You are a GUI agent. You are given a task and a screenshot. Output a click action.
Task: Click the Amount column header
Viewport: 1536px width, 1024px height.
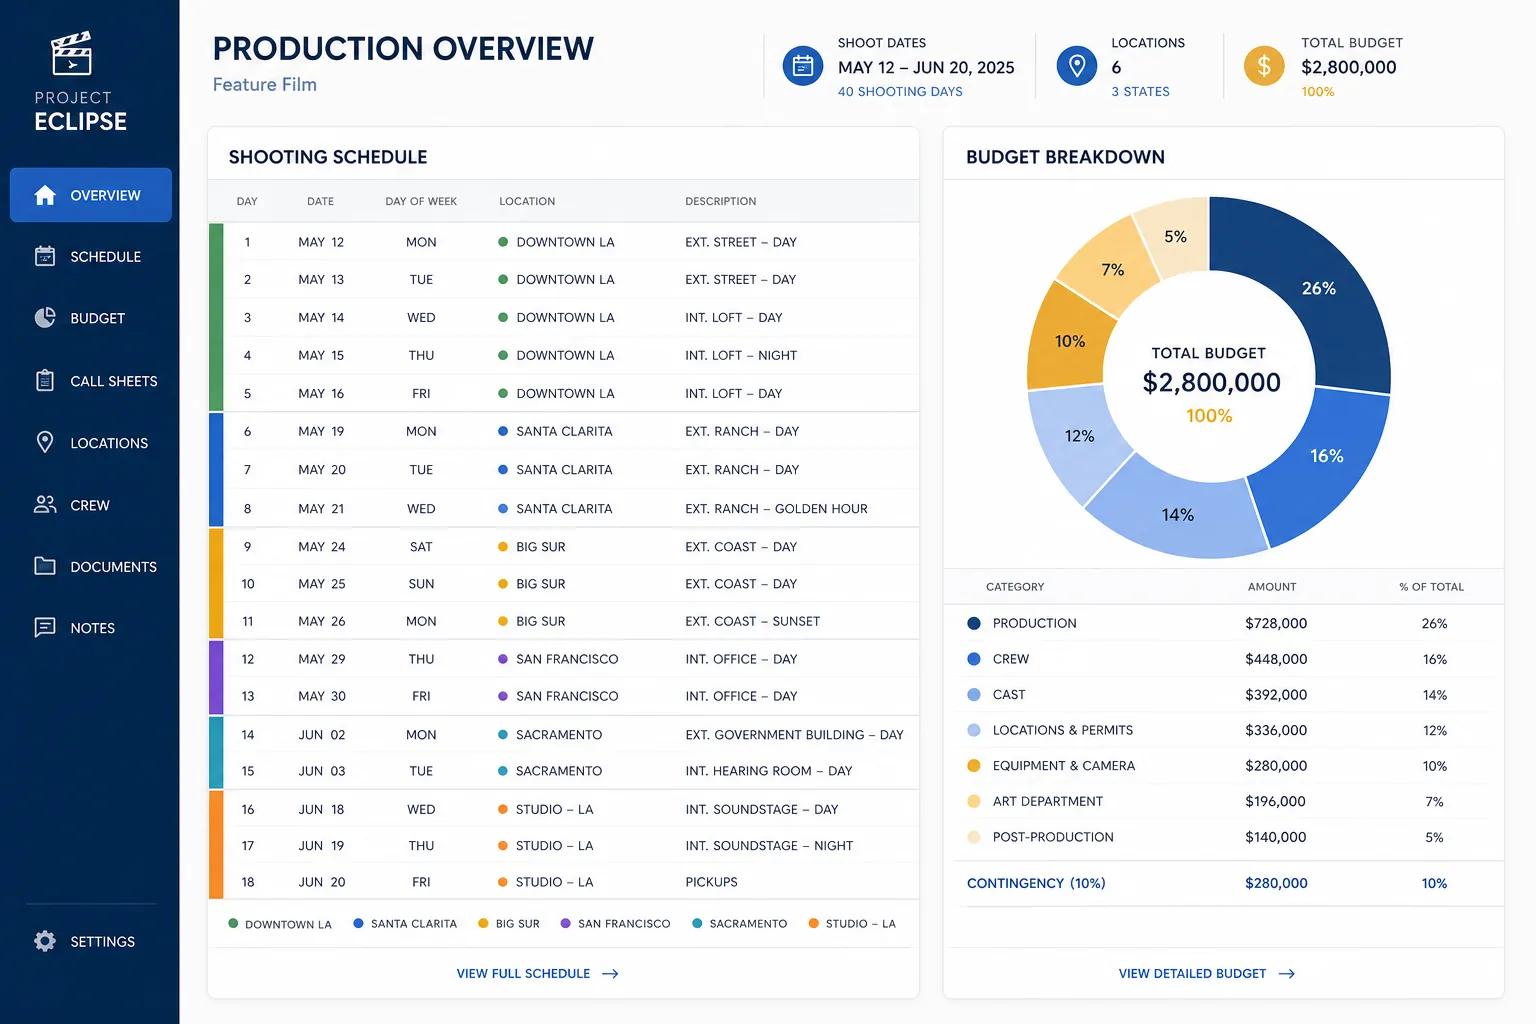1272,587
